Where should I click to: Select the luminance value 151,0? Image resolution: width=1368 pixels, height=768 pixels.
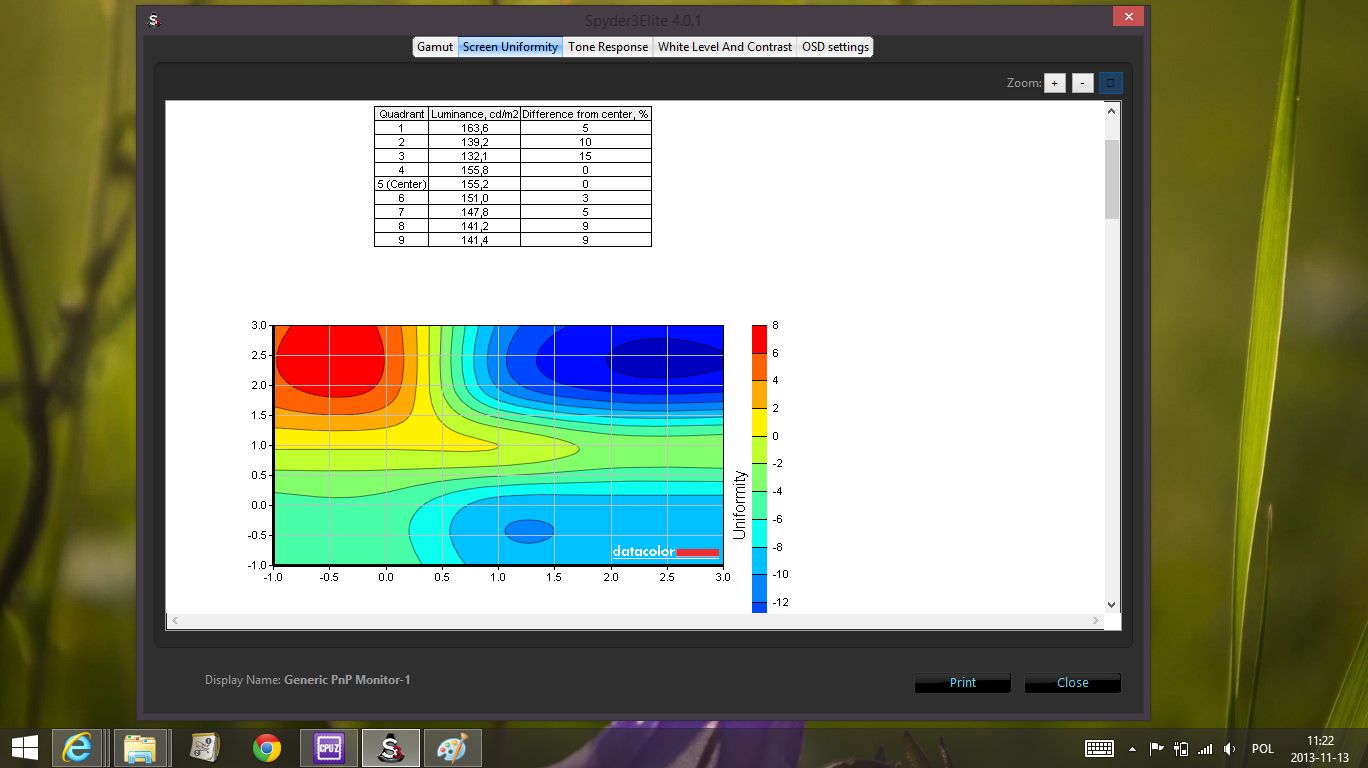point(475,198)
